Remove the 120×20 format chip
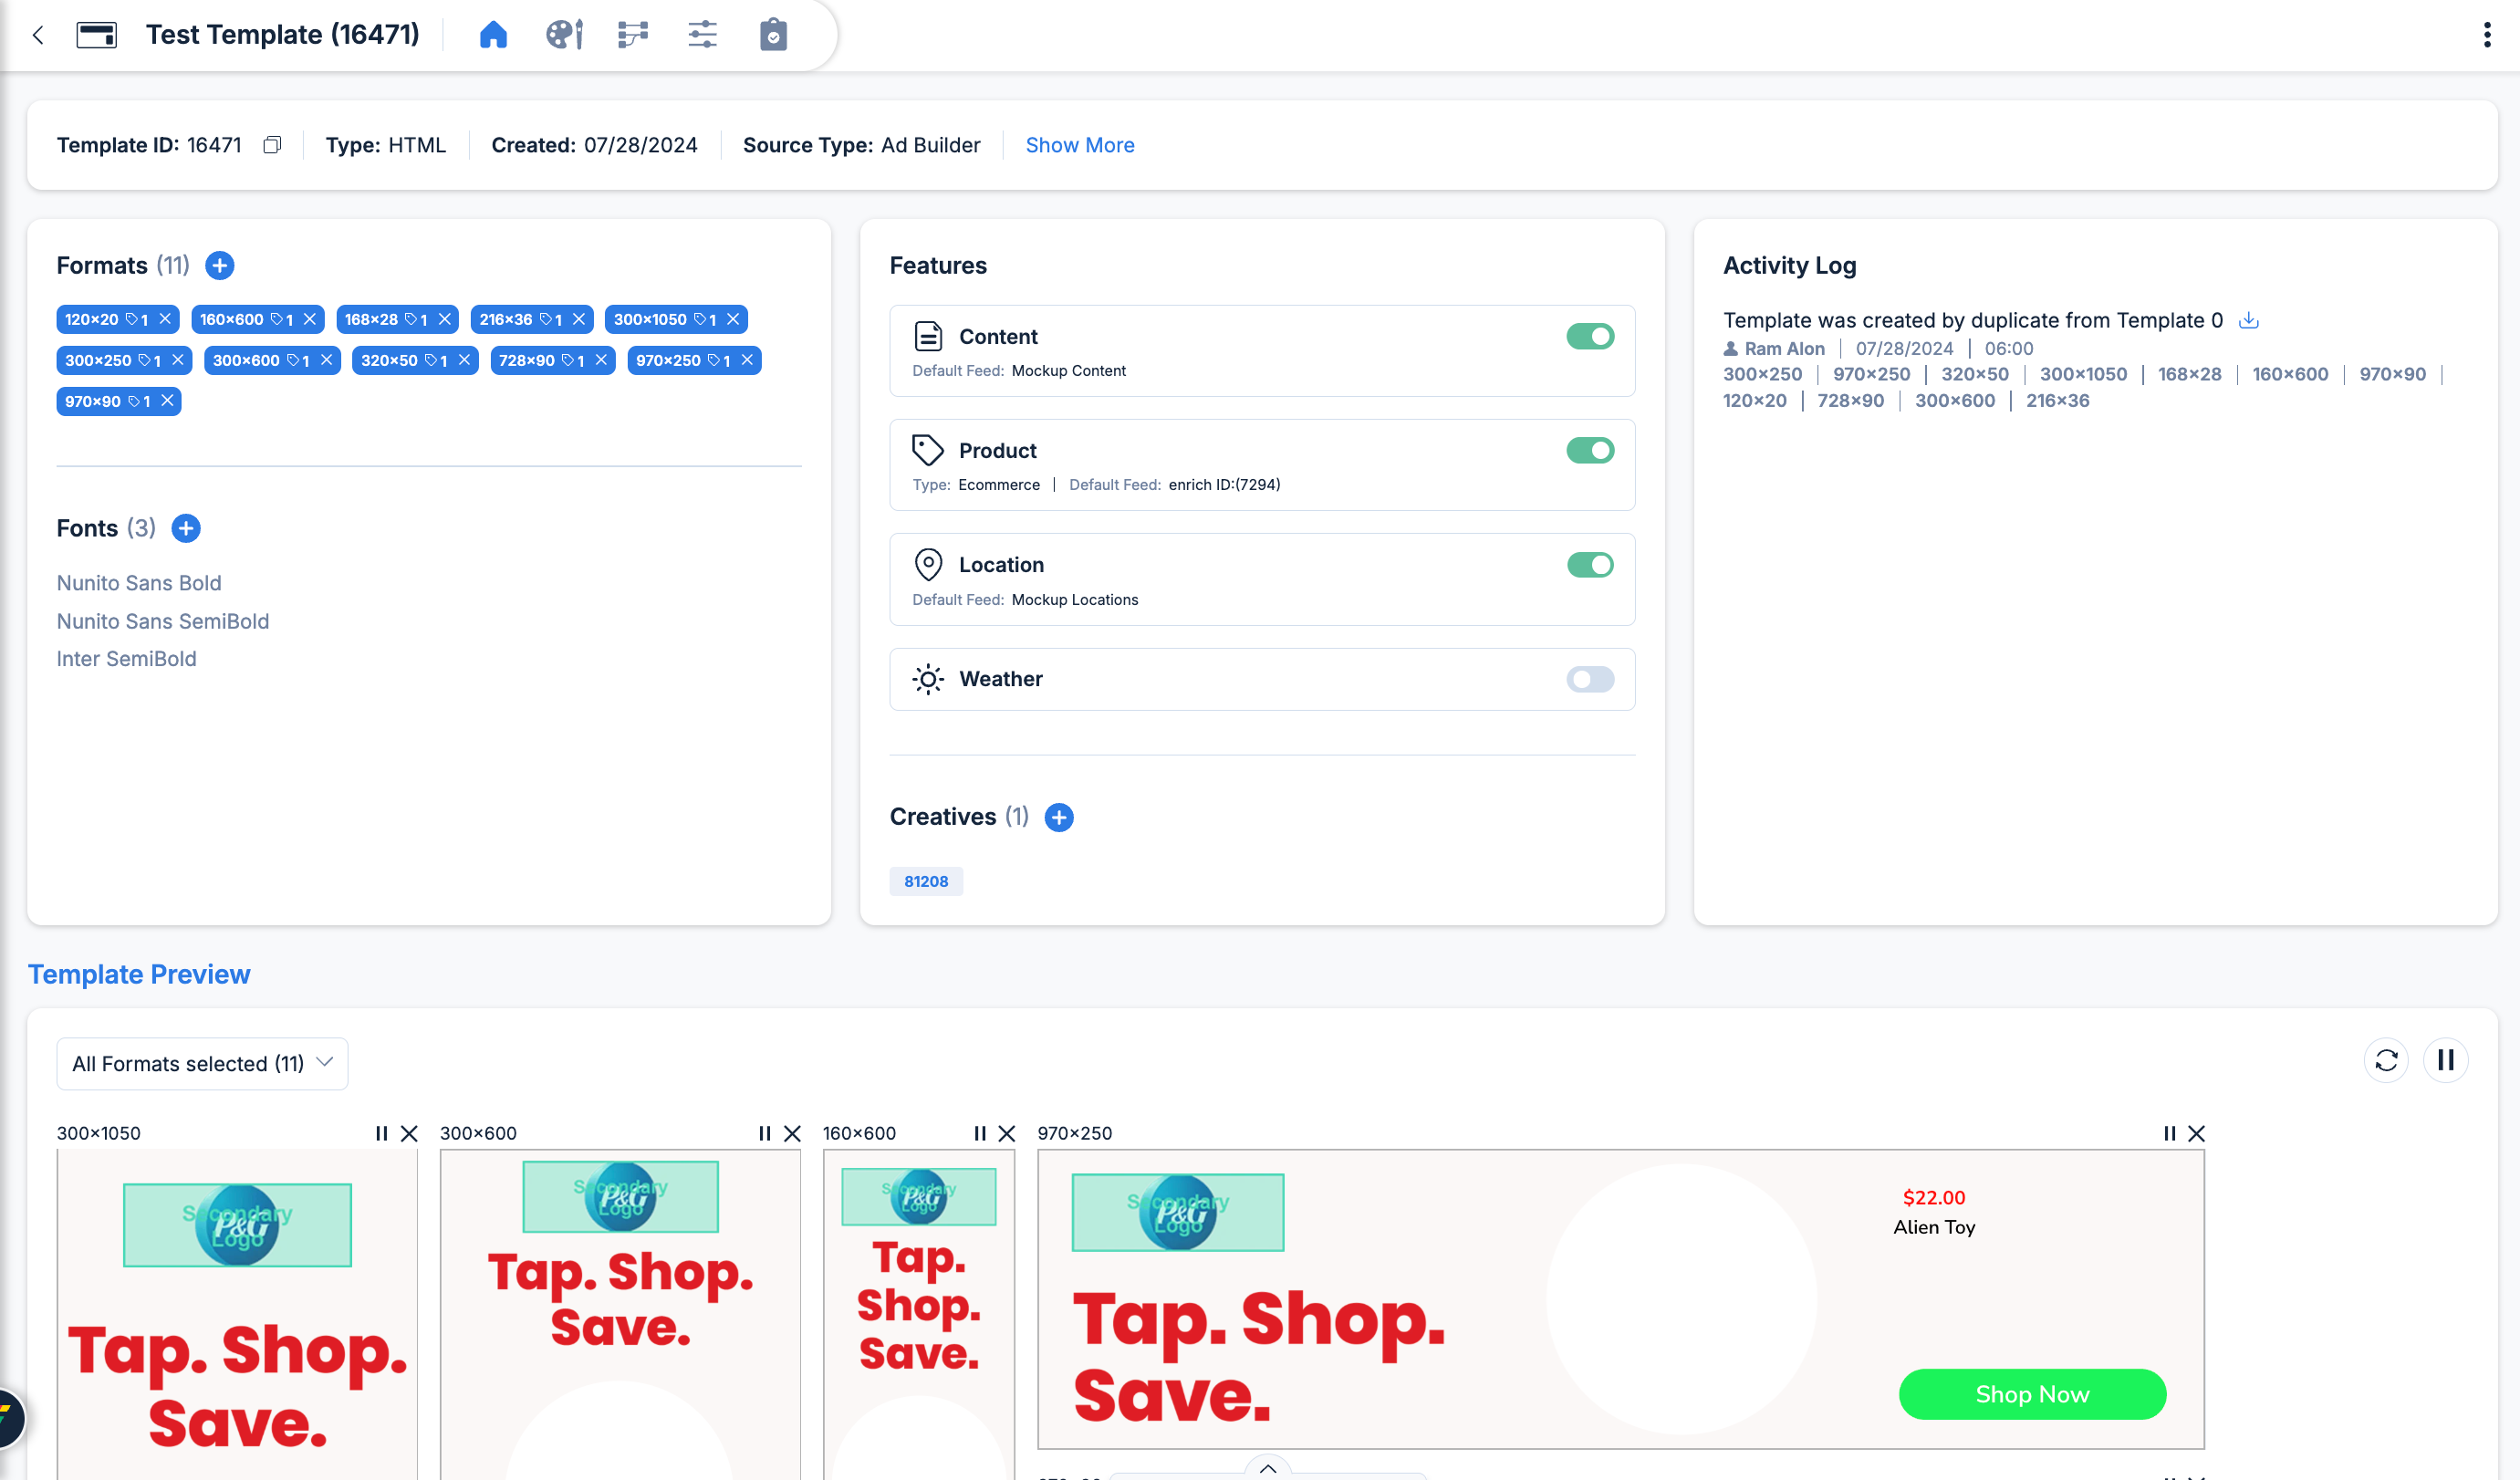The height and width of the screenshot is (1480, 2520). pos(166,319)
